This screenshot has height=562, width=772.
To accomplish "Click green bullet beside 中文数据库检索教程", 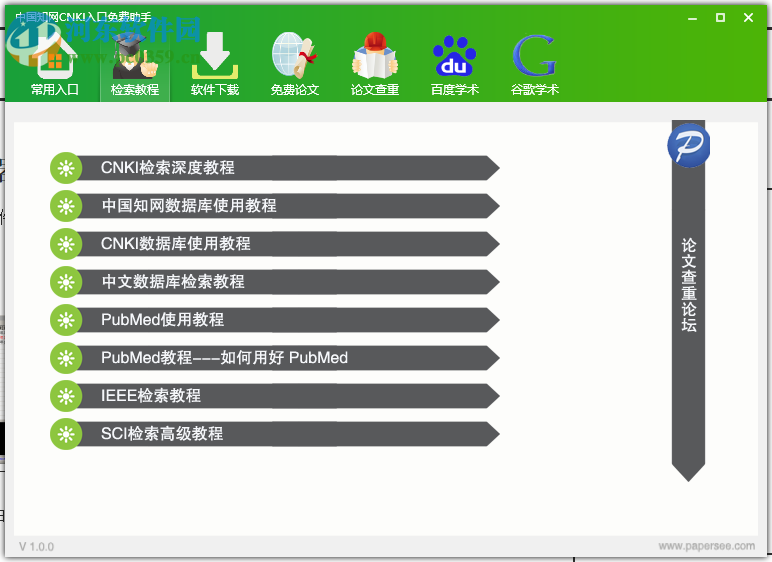I will (x=66, y=282).
